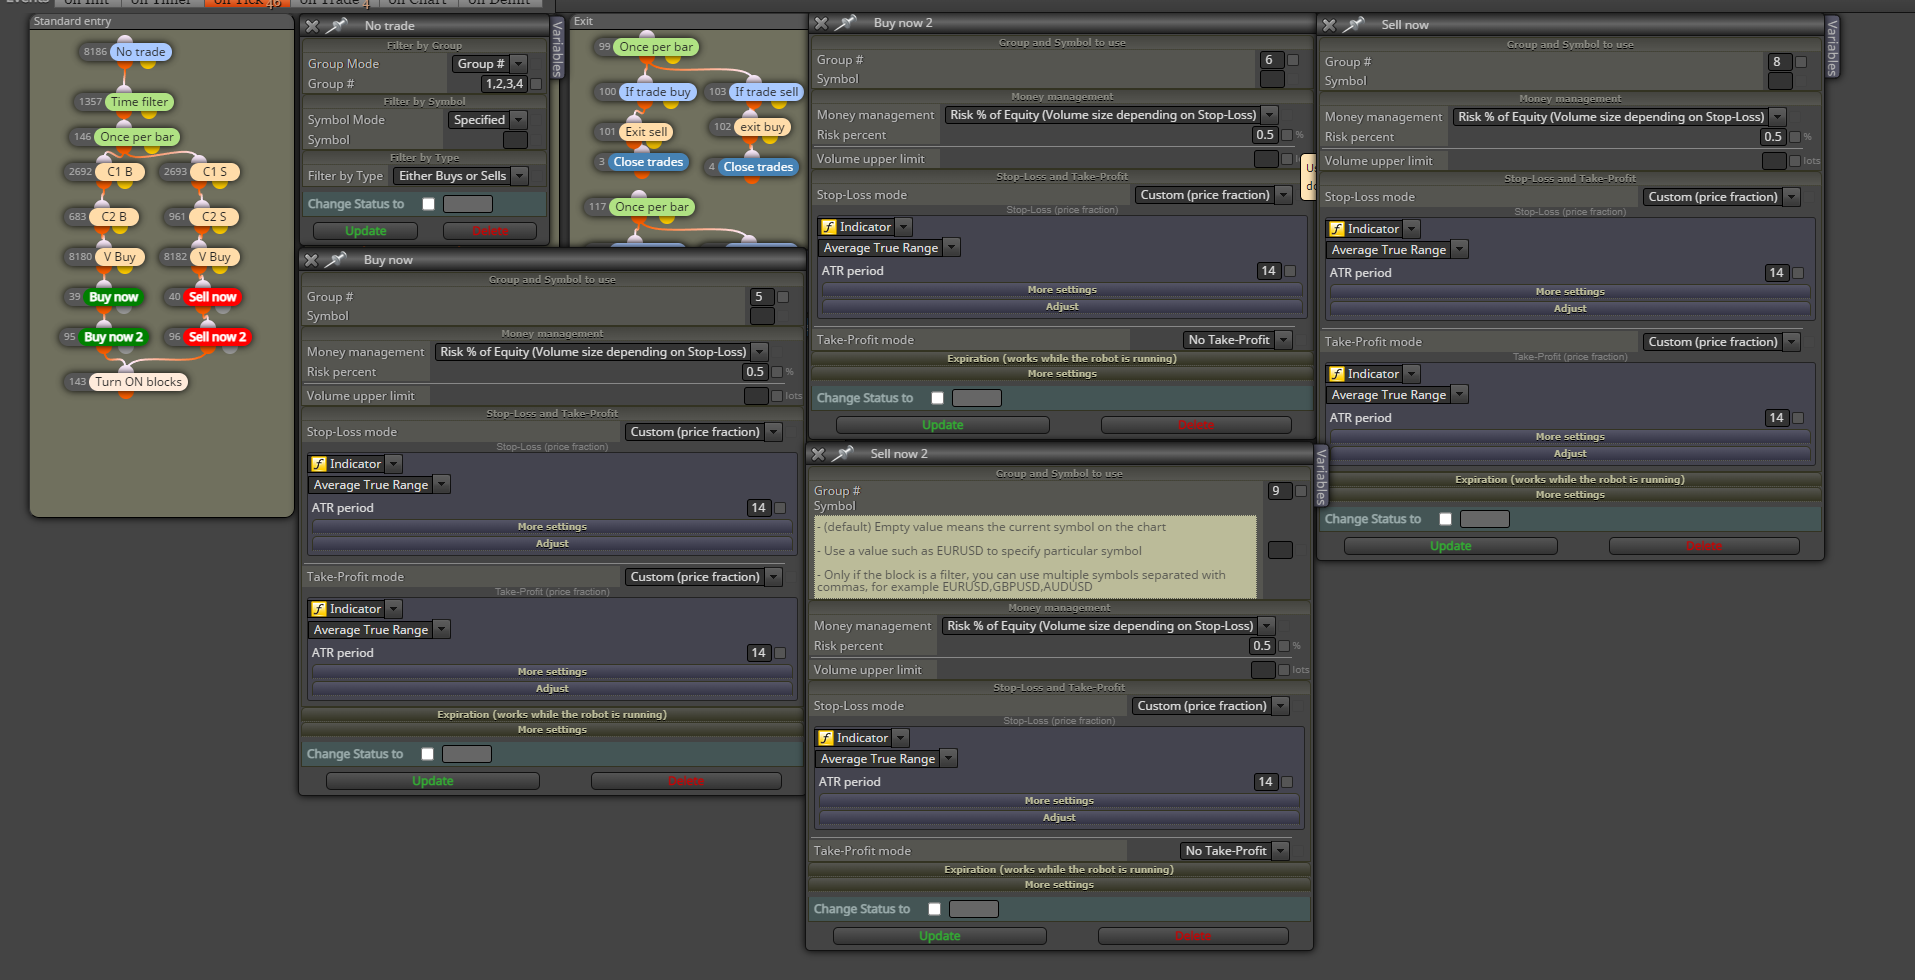Click Symbol input box in Sell now 2 panel
Screen dimensions: 1915x980
tap(1280, 550)
